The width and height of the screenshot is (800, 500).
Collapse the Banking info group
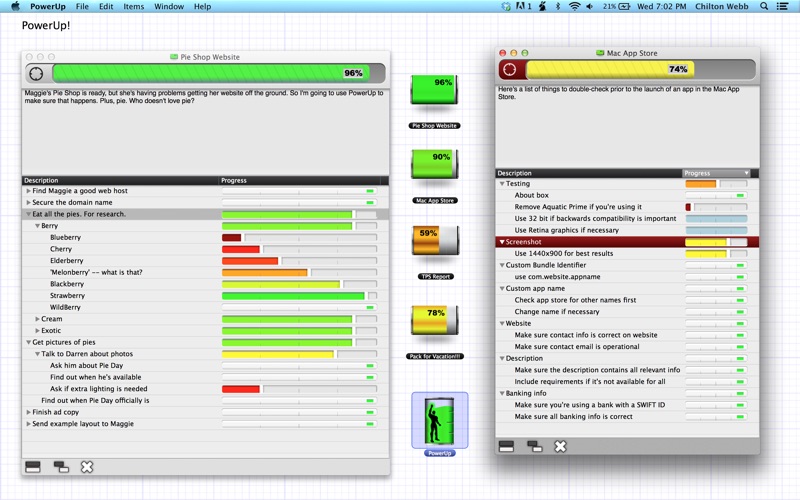pyautogui.click(x=502, y=393)
